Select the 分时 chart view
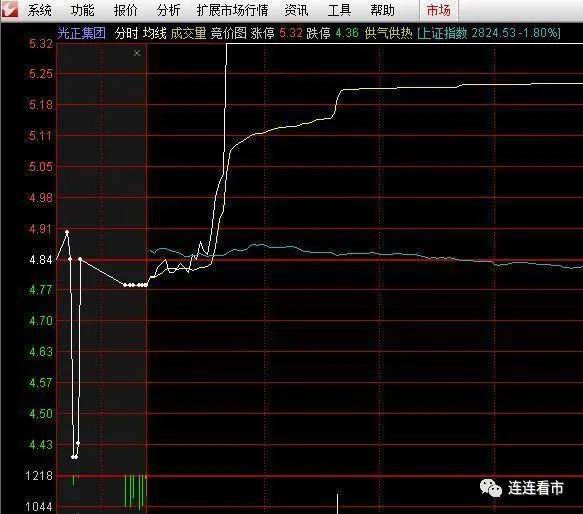The height and width of the screenshot is (514, 583). pyautogui.click(x=126, y=33)
